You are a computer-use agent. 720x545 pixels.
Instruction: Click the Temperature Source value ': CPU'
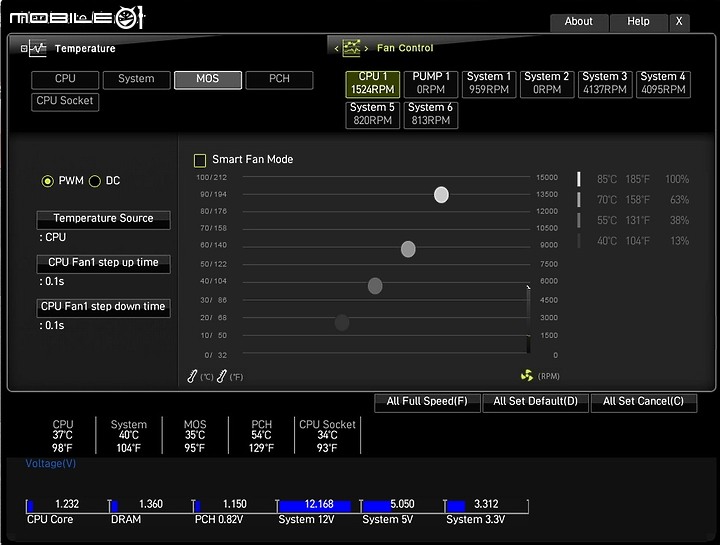click(53, 237)
